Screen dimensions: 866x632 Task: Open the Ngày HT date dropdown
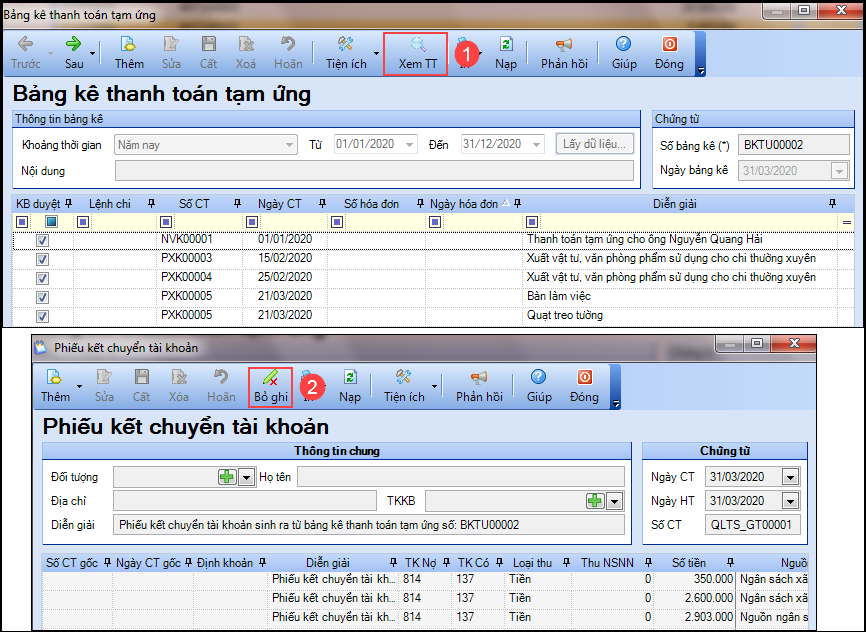[x=790, y=501]
